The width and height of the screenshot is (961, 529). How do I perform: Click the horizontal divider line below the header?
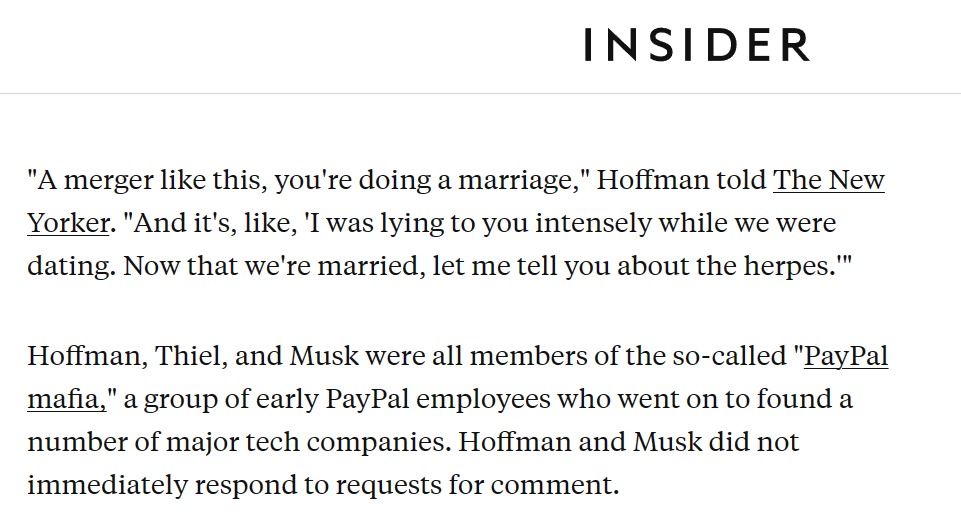(480, 93)
